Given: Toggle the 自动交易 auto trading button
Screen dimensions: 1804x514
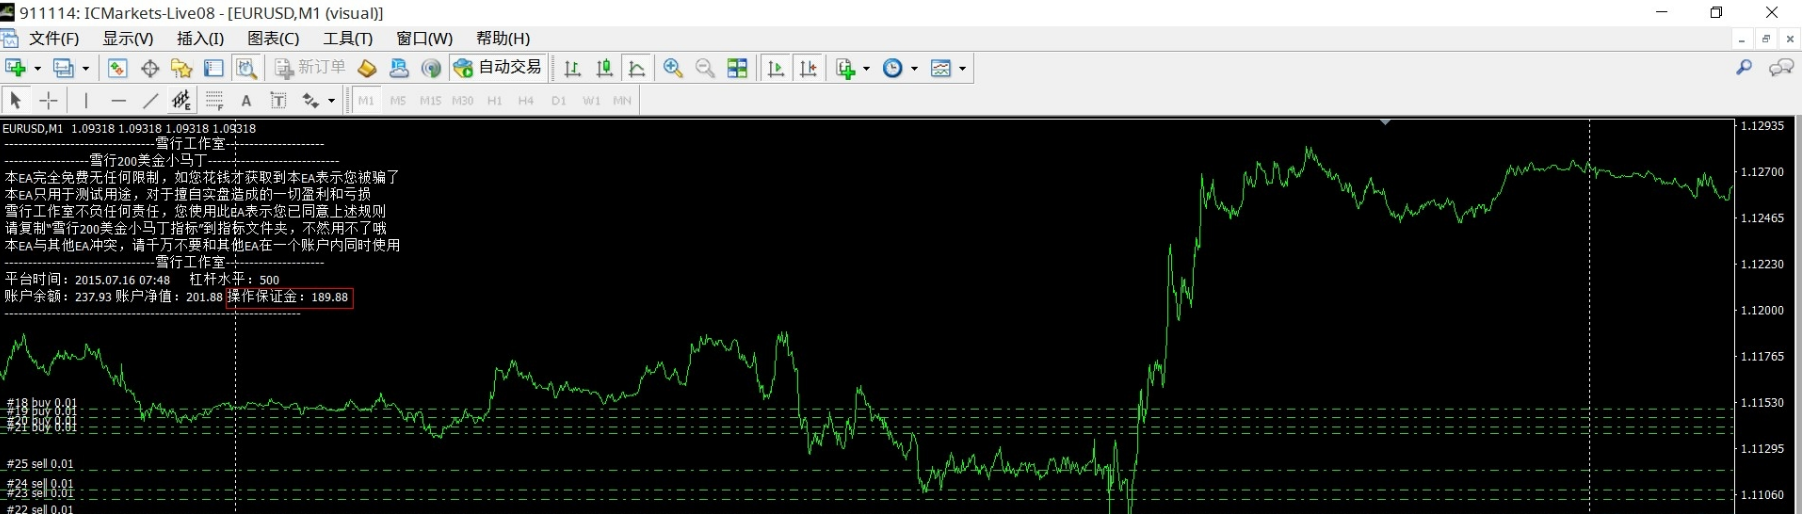Looking at the screenshot, I should pyautogui.click(x=498, y=68).
